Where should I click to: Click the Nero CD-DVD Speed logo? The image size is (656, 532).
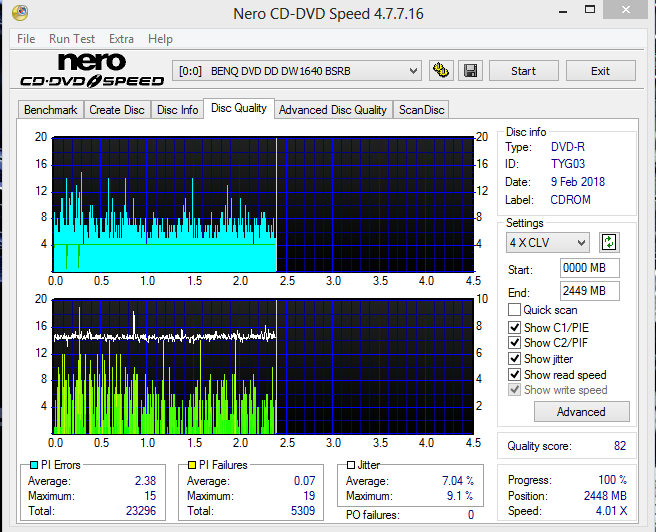(x=92, y=70)
